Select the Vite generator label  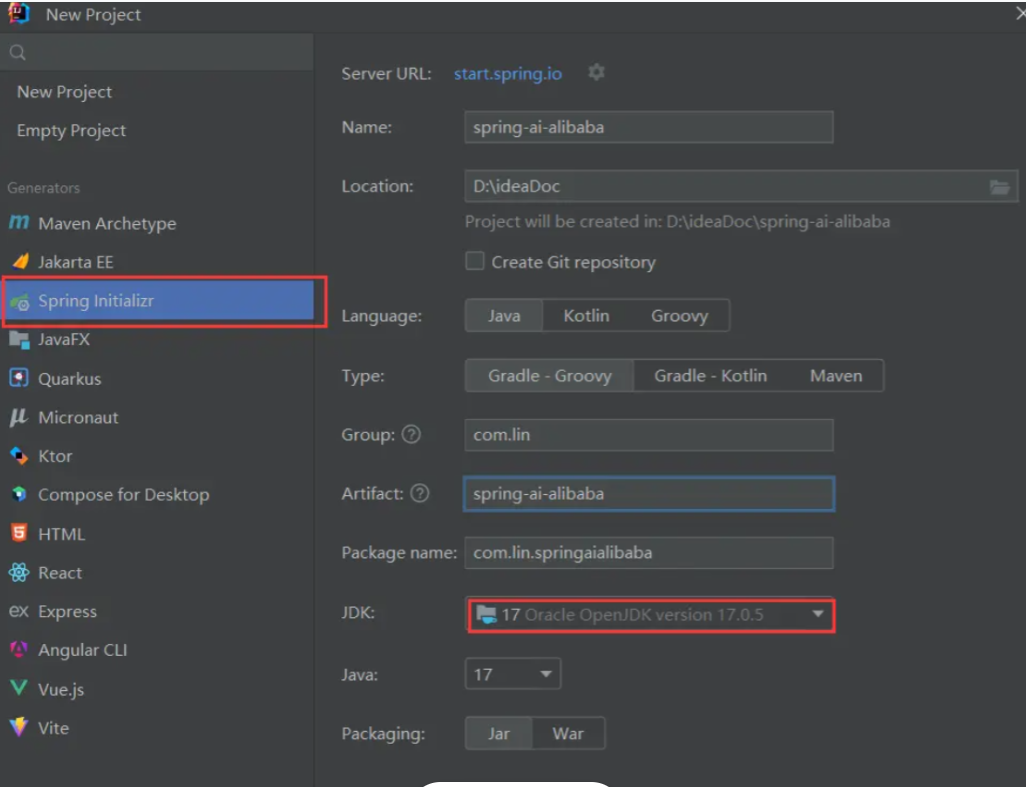pos(54,727)
